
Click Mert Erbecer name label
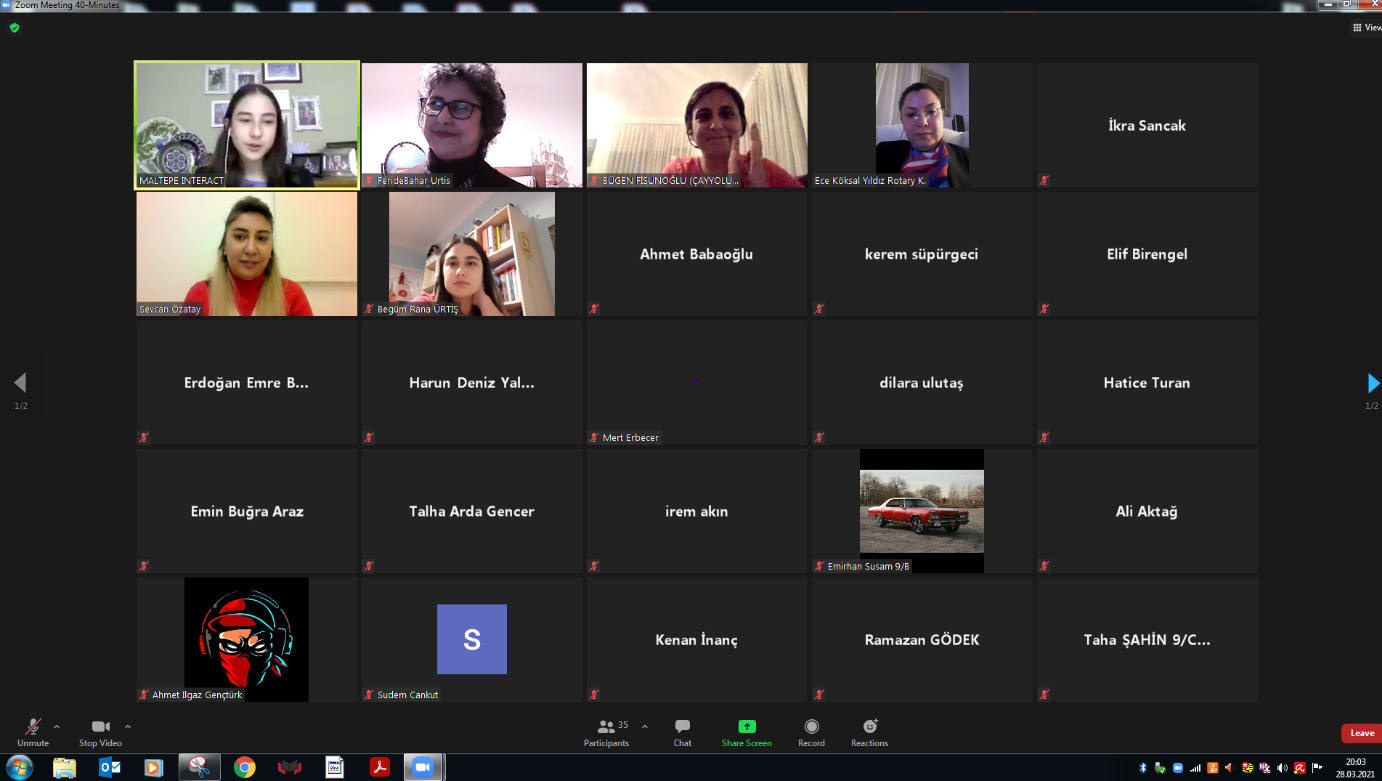[x=631, y=437]
